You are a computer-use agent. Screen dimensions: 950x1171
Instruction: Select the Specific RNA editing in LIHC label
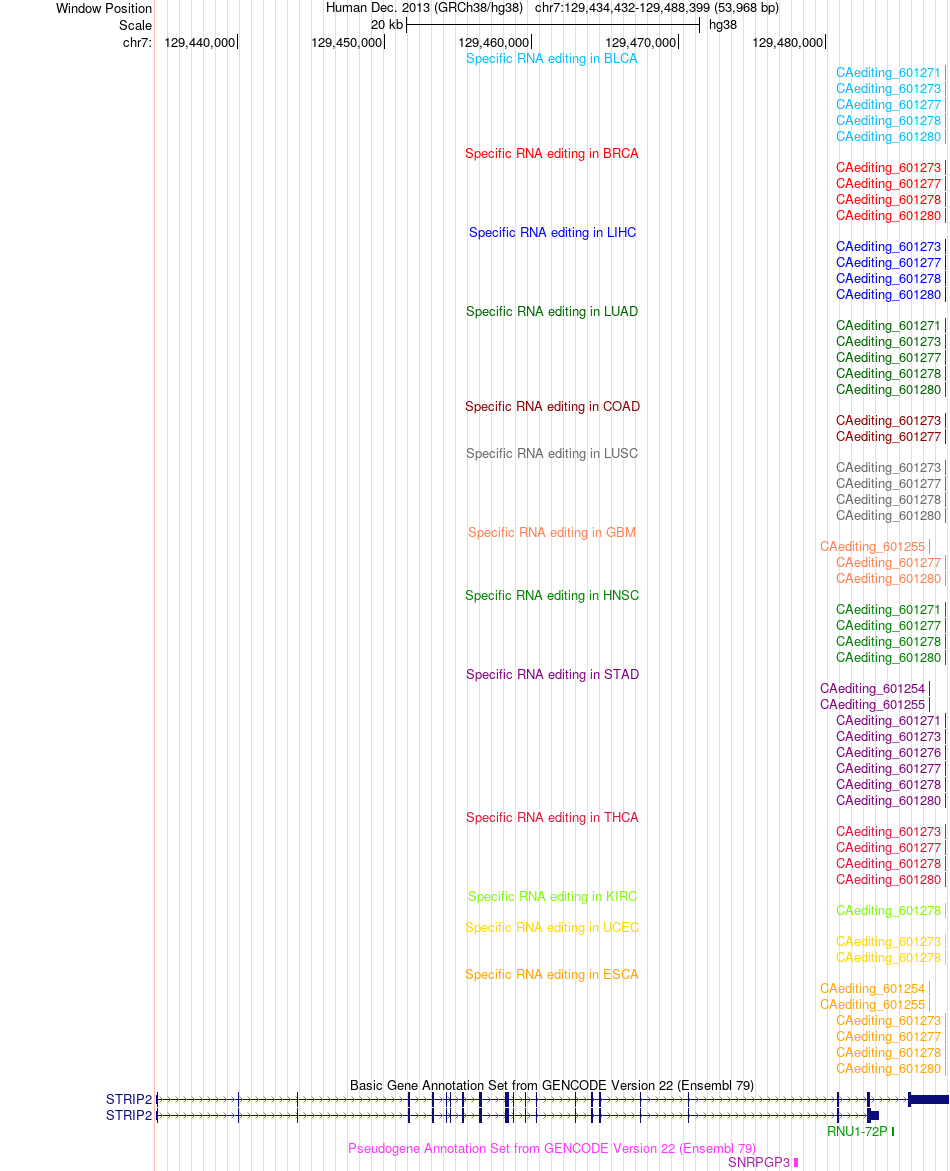(x=552, y=233)
